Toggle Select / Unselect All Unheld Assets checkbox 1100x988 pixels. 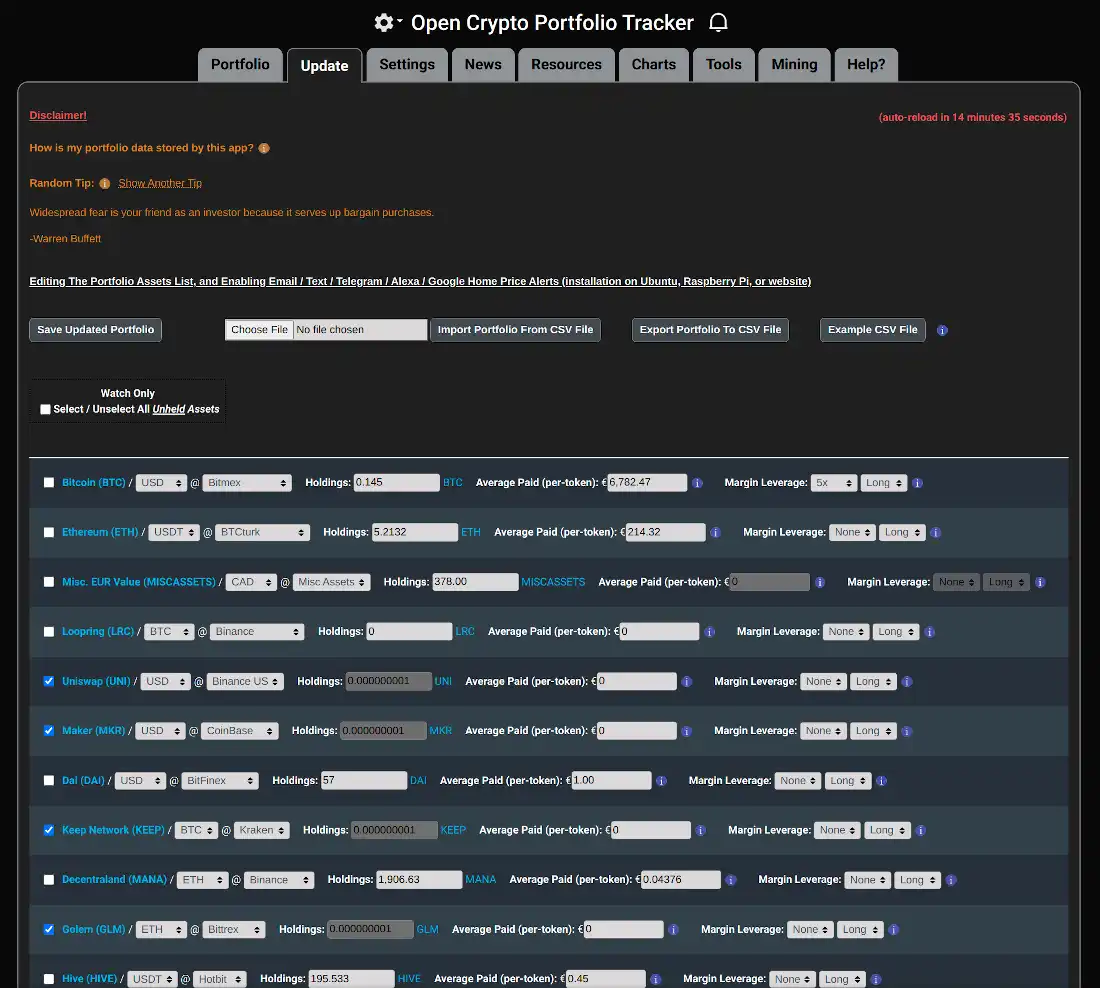(x=46, y=409)
